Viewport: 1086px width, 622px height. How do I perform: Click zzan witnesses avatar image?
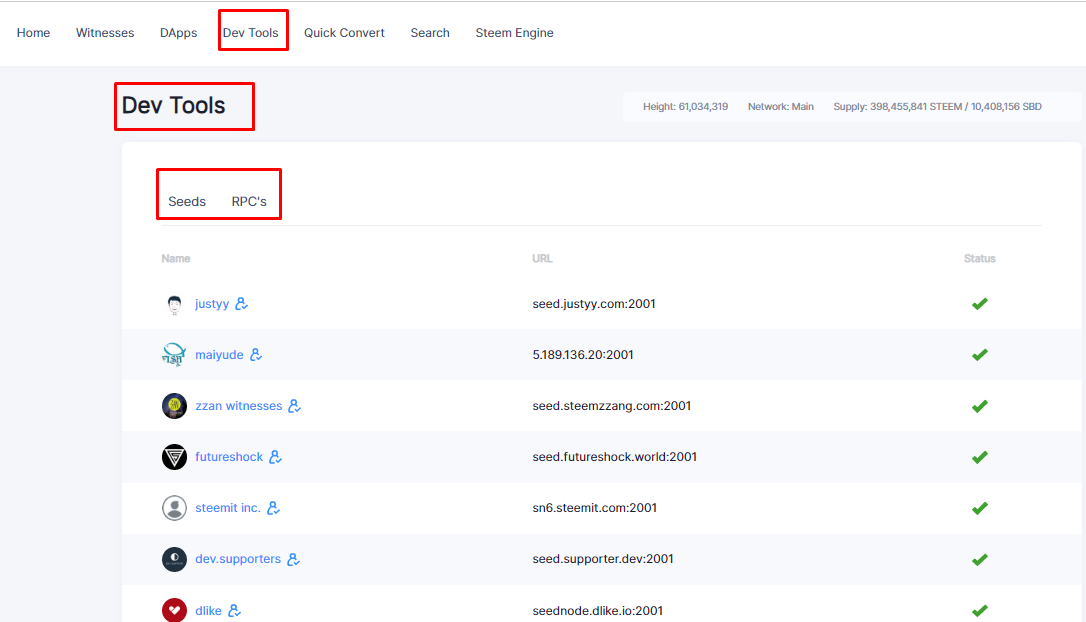pyautogui.click(x=174, y=406)
